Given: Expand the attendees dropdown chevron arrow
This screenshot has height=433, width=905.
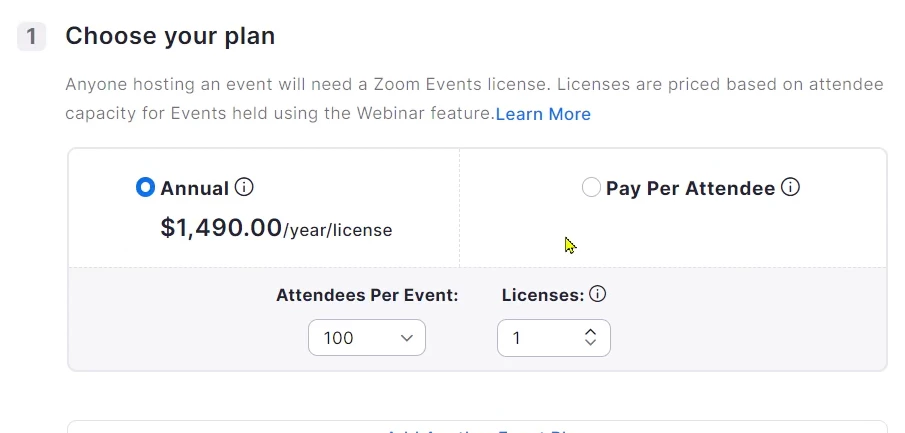Looking at the screenshot, I should [x=407, y=338].
